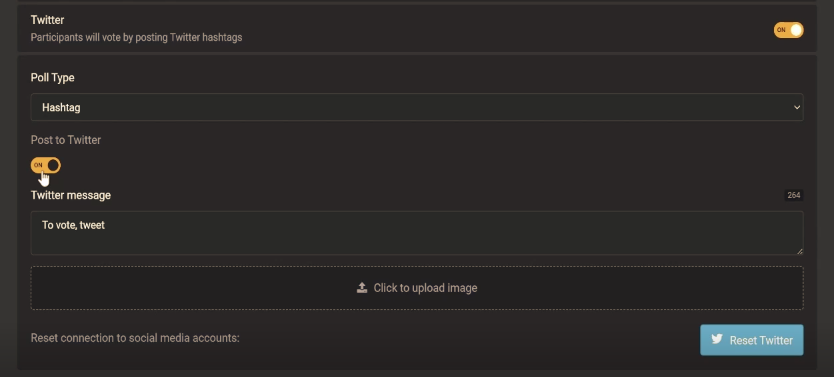Click the Post to Twitter label

[x=66, y=140]
